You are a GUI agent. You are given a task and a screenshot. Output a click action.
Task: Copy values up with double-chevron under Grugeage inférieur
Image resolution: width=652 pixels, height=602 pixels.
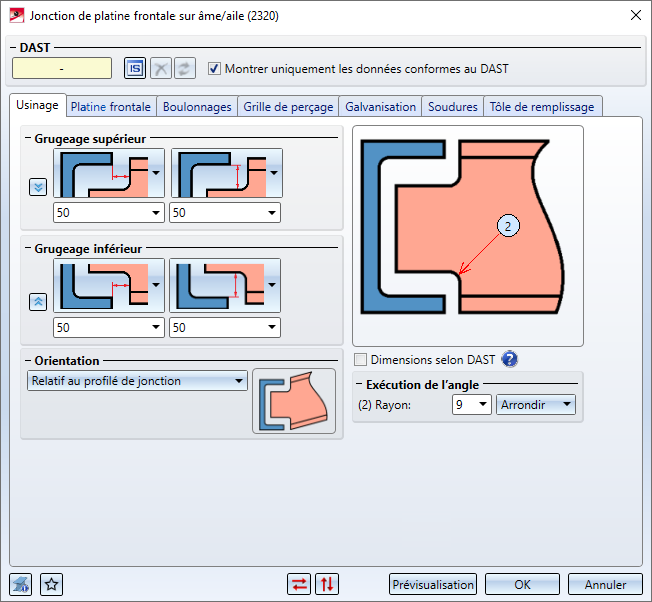[x=38, y=300]
